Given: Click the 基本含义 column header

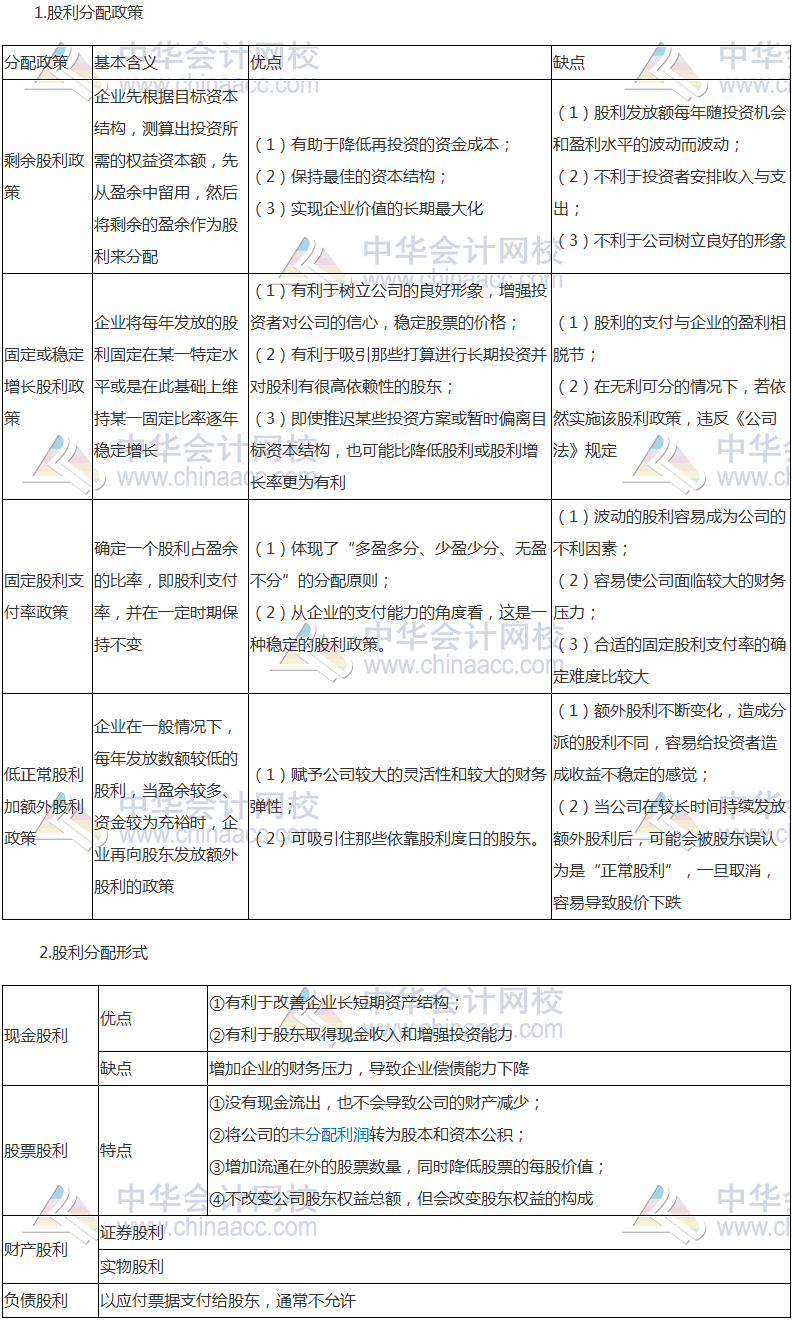Looking at the screenshot, I should click(x=126, y=62).
